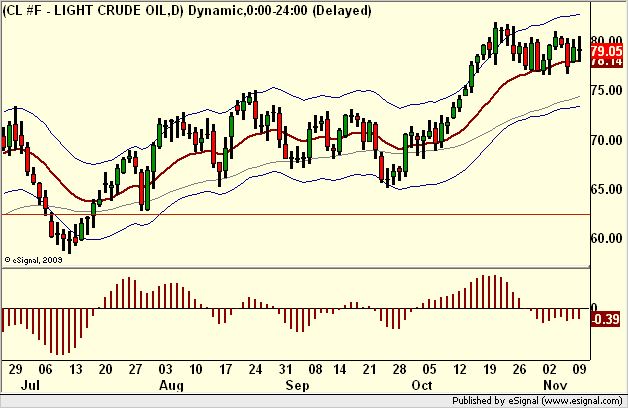Click the zero line label of the histogram
Image resolution: width=628 pixels, height=408 pixels.
pos(594,308)
